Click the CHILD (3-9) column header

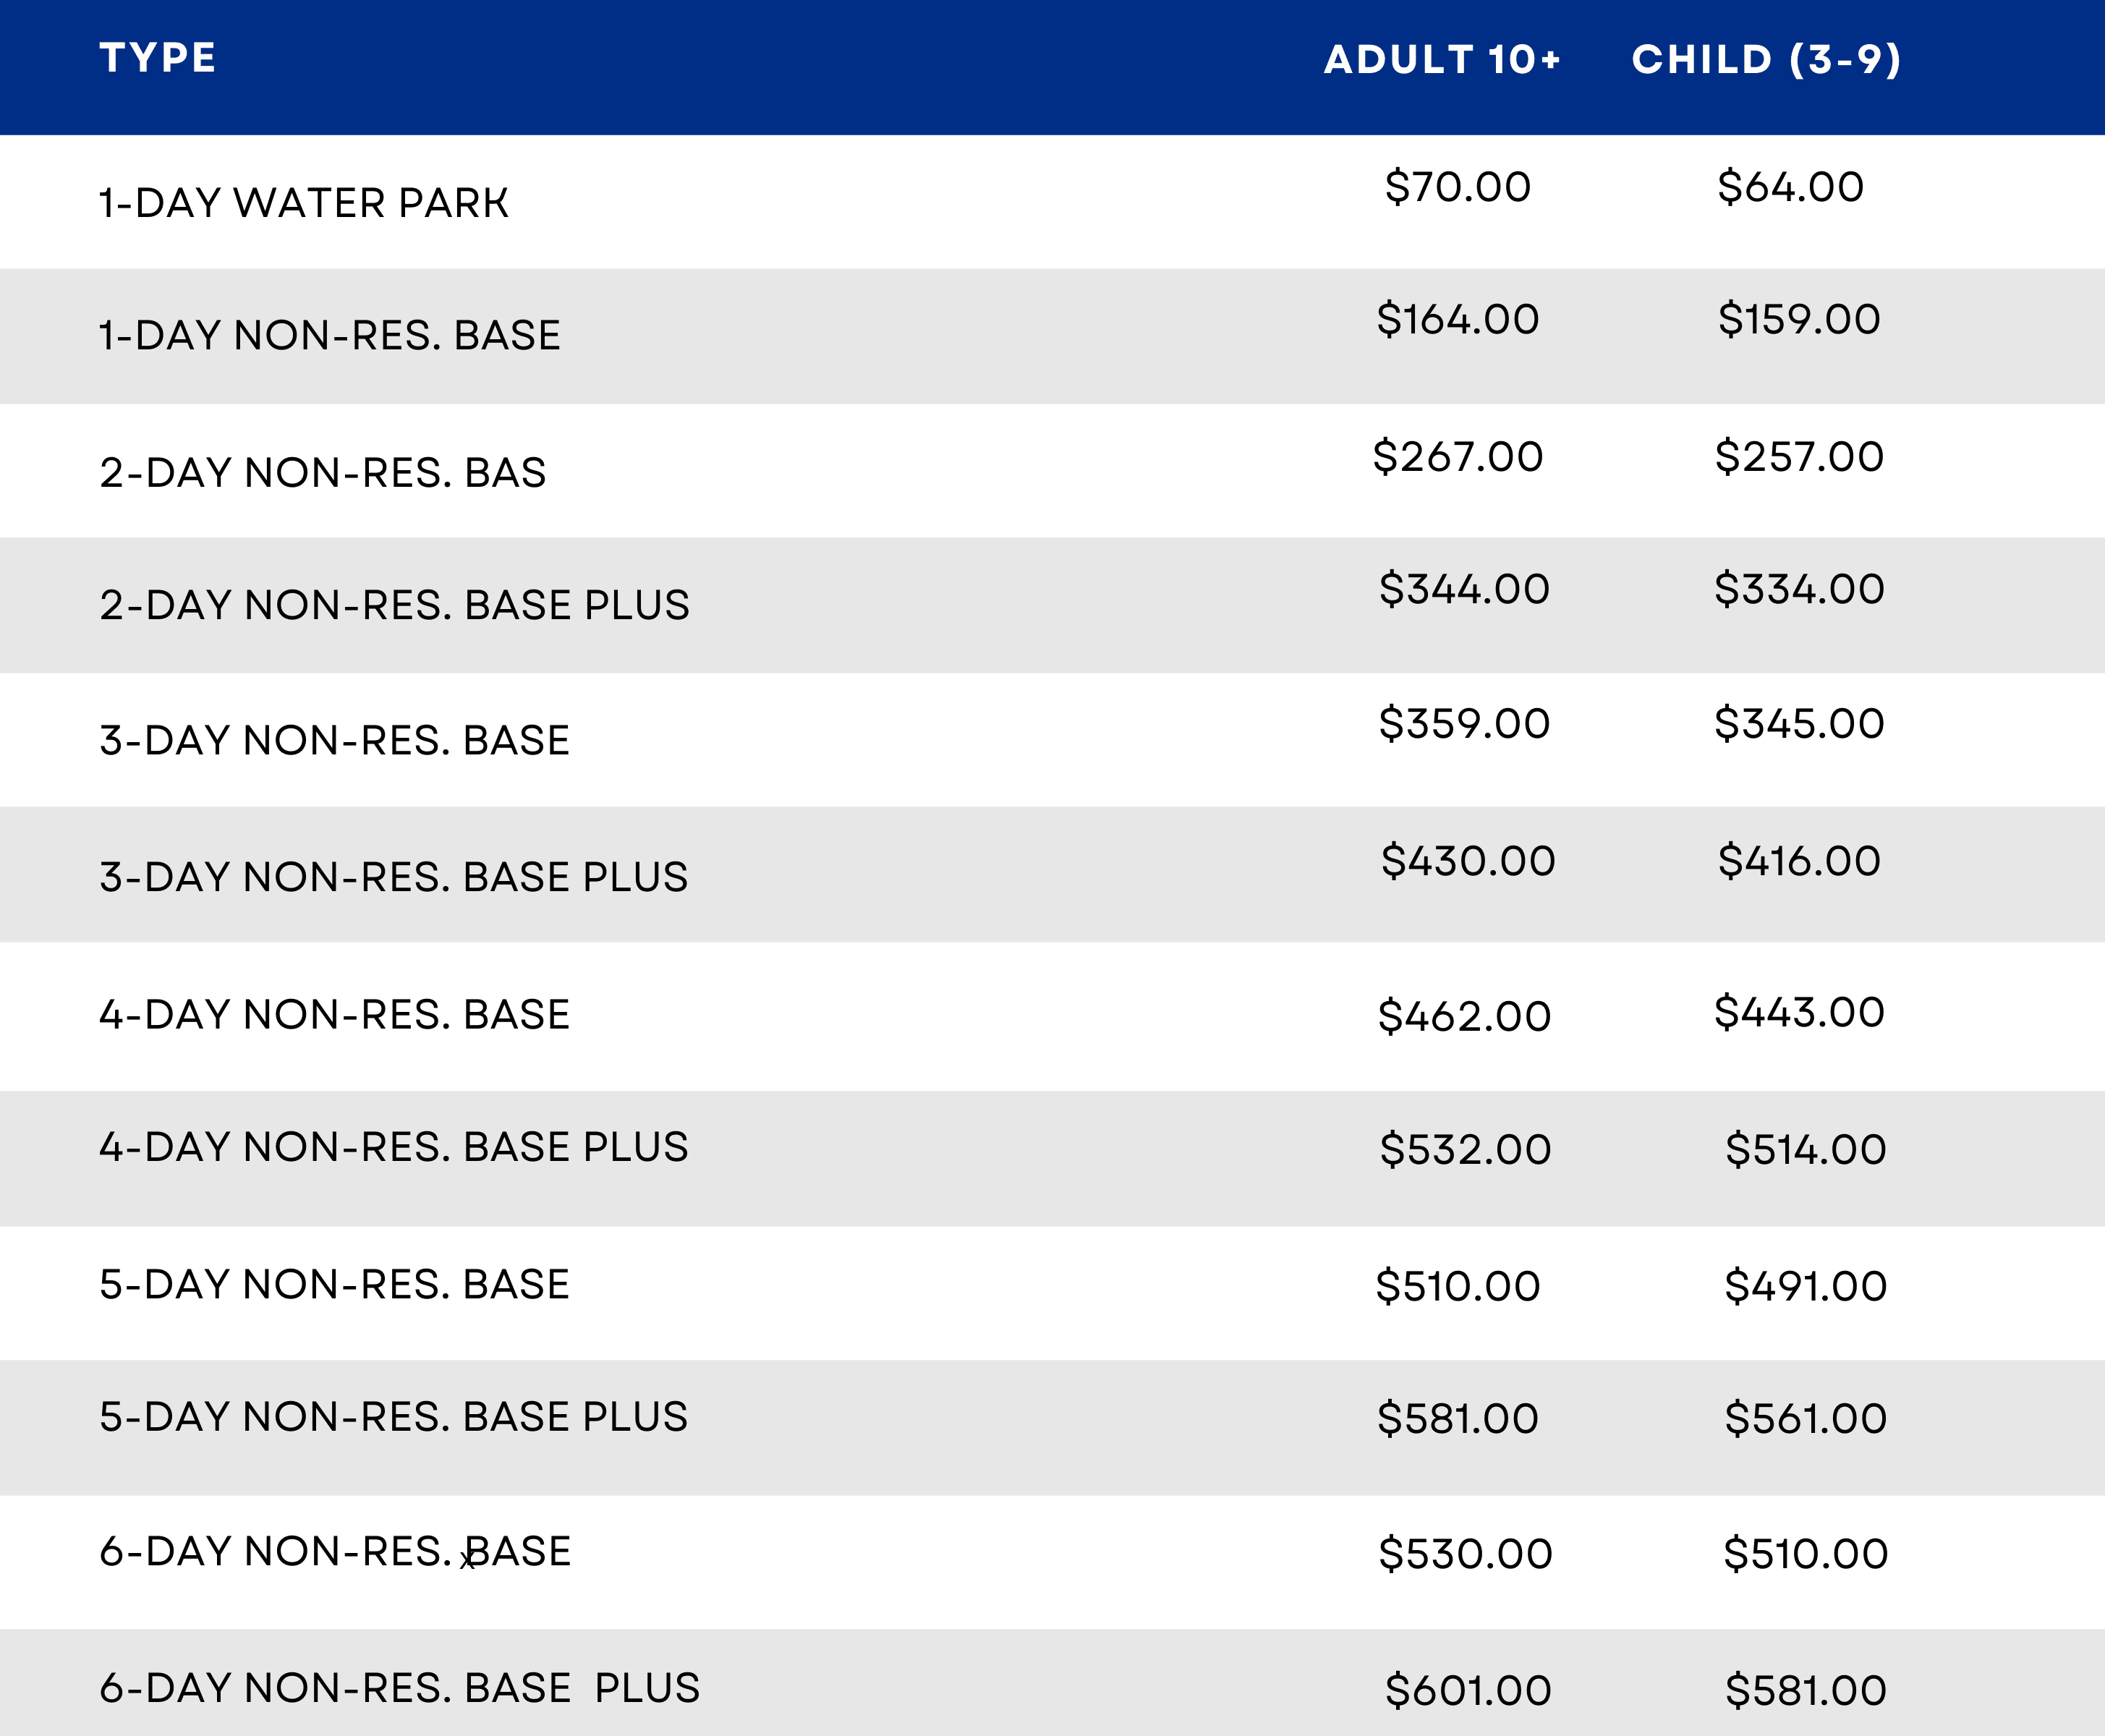coord(1767,60)
